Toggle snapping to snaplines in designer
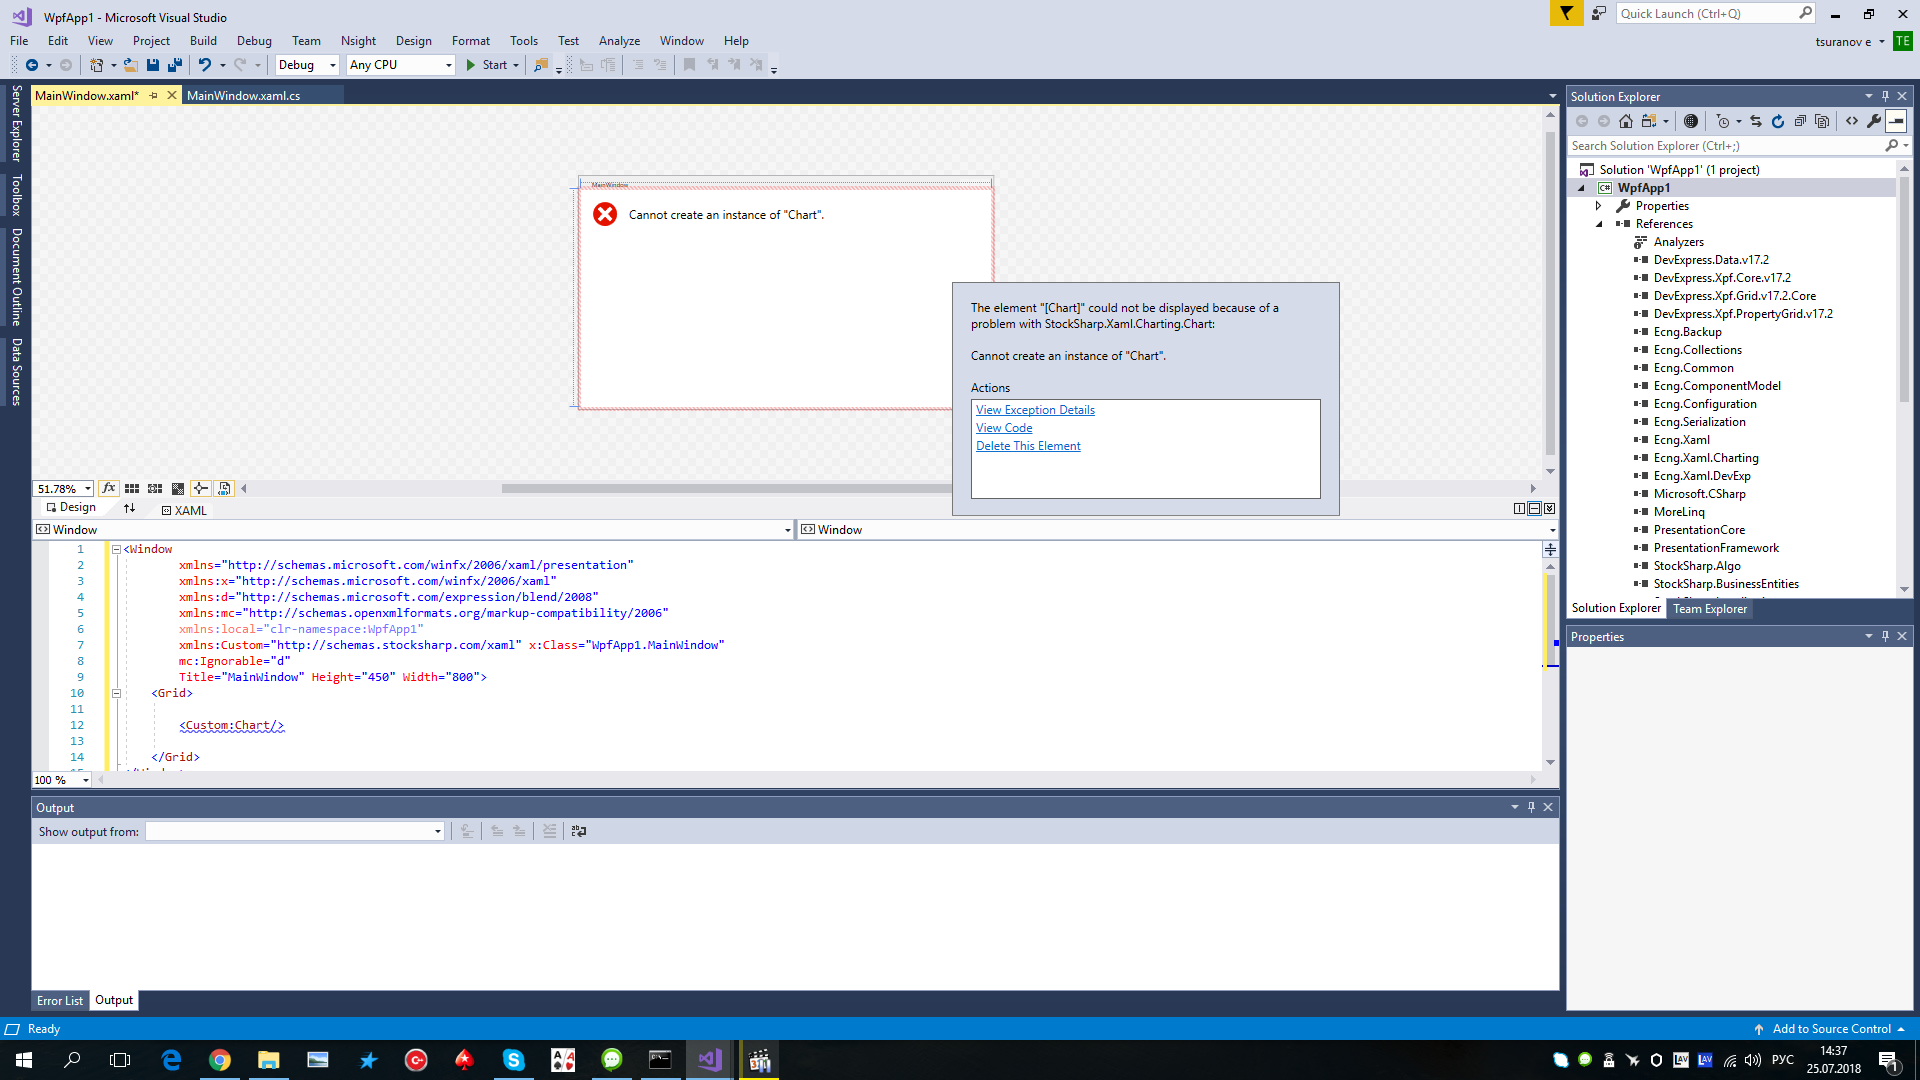 point(201,489)
